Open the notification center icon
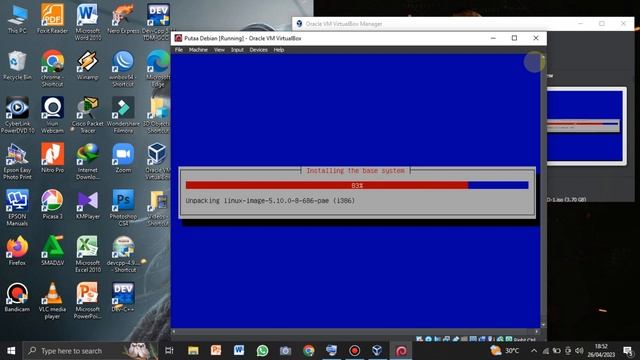This screenshot has height=360, width=640. point(628,351)
